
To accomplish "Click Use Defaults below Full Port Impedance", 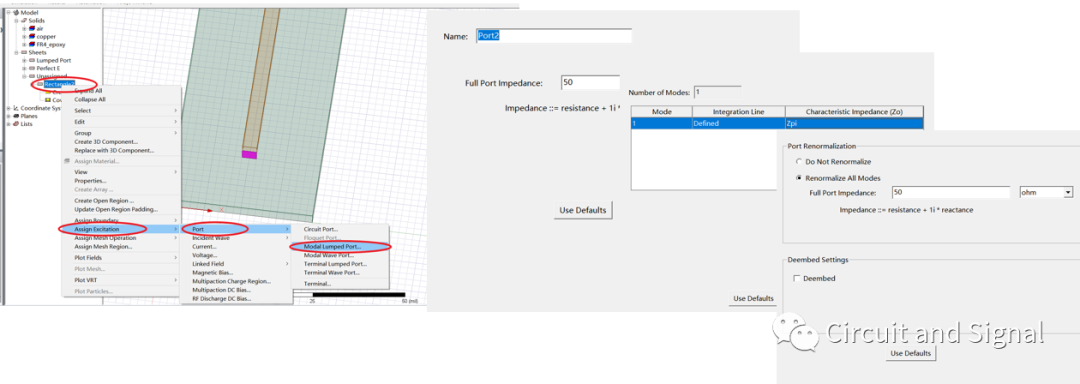I will click(583, 210).
